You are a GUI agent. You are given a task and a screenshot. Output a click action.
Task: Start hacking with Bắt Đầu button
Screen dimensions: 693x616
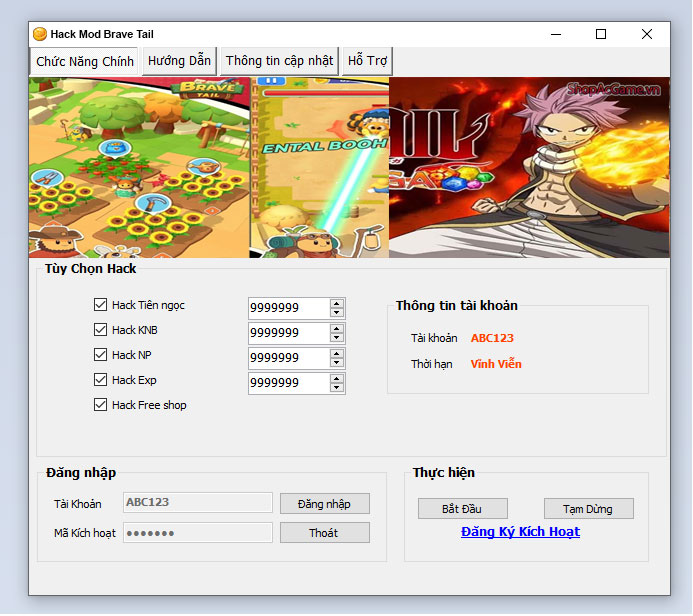[463, 509]
